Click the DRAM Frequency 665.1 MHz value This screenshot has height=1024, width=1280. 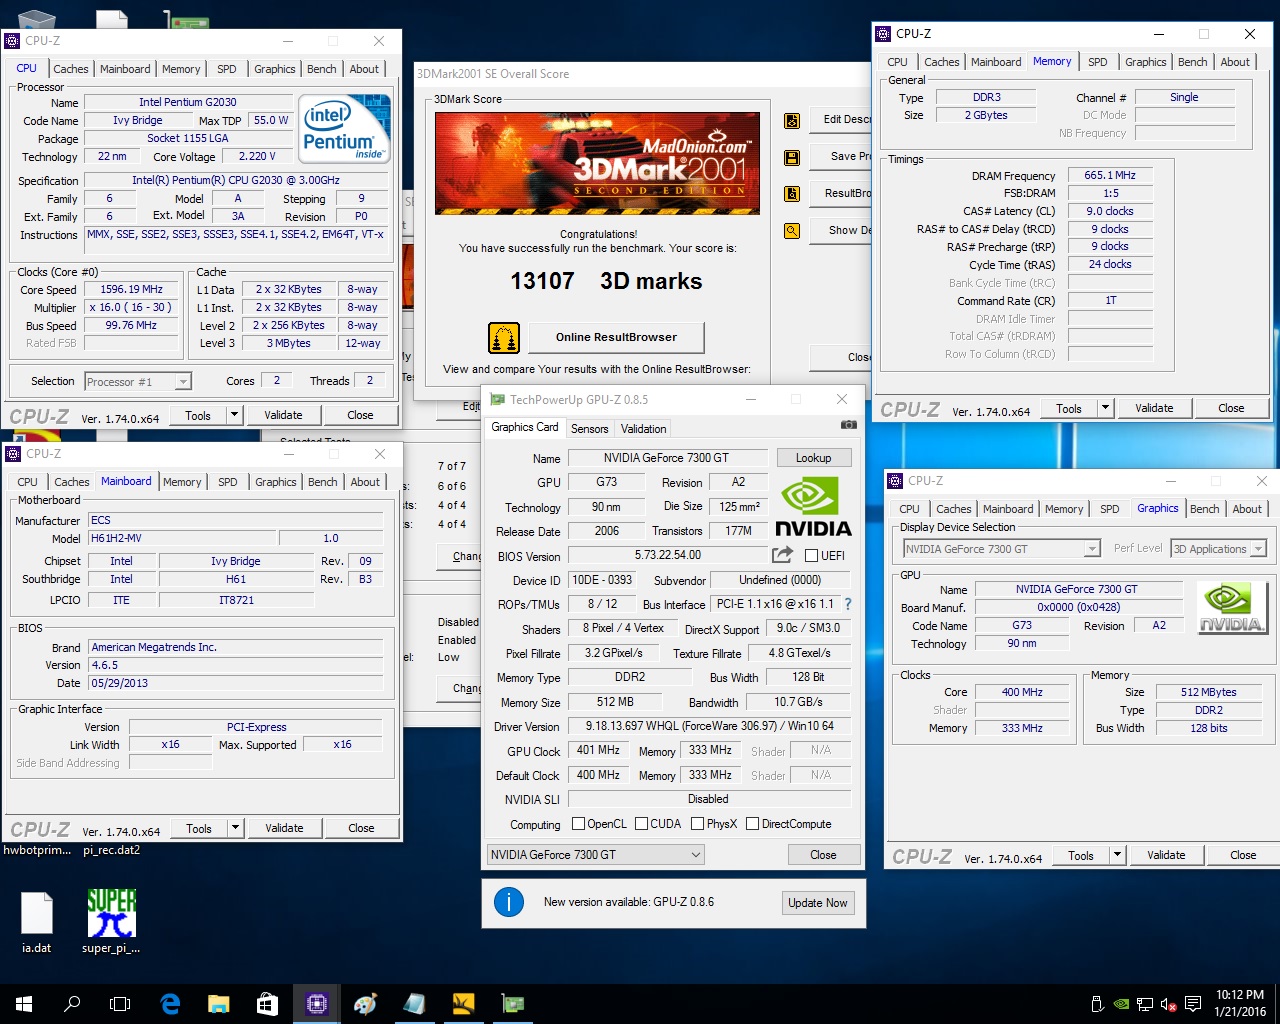[x=1110, y=175]
